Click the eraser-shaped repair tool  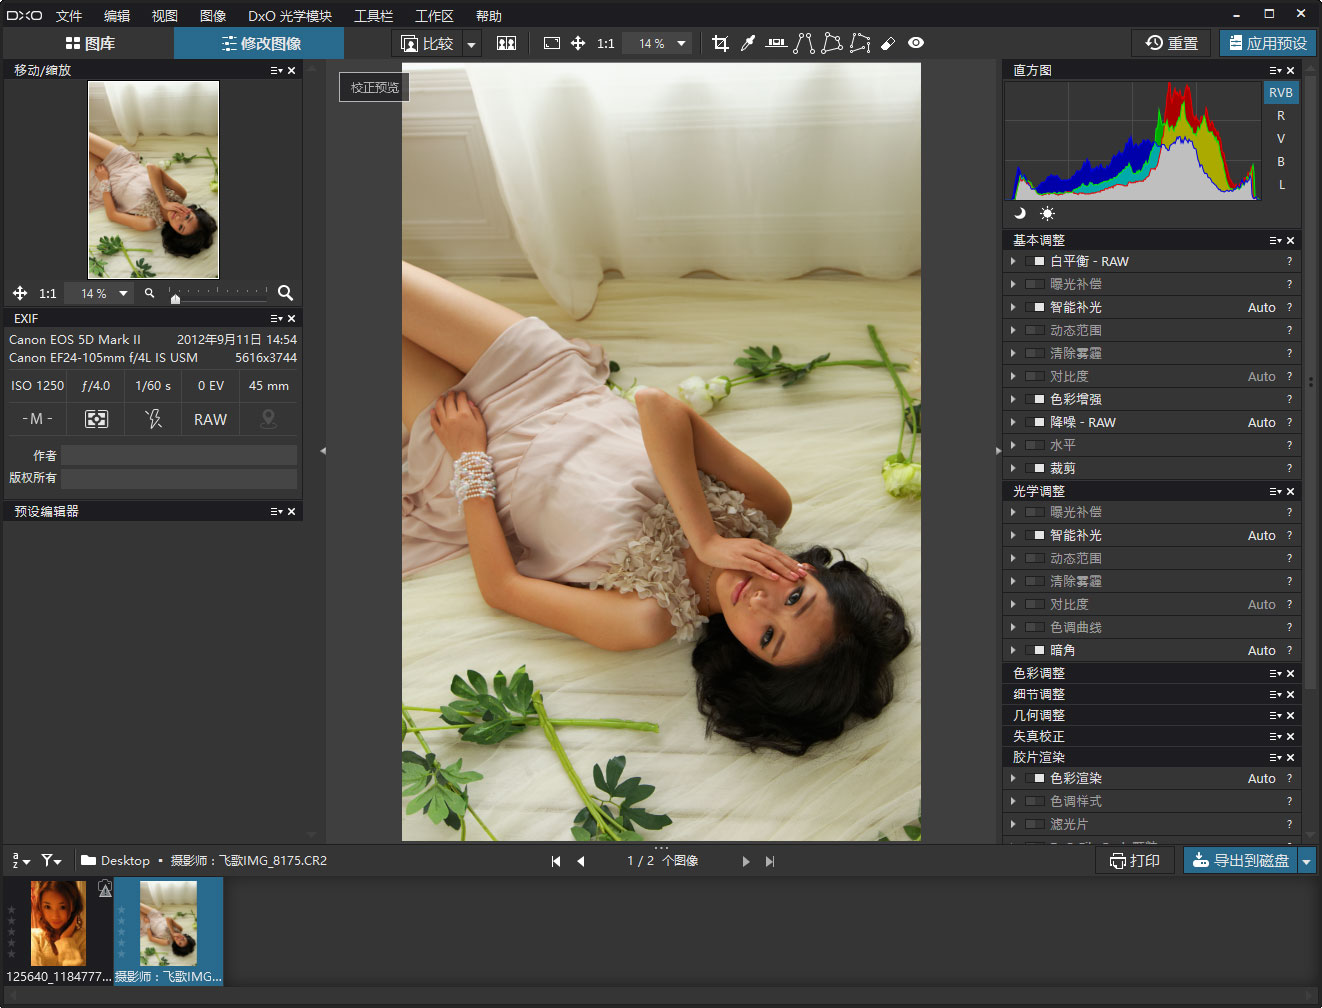click(x=888, y=43)
